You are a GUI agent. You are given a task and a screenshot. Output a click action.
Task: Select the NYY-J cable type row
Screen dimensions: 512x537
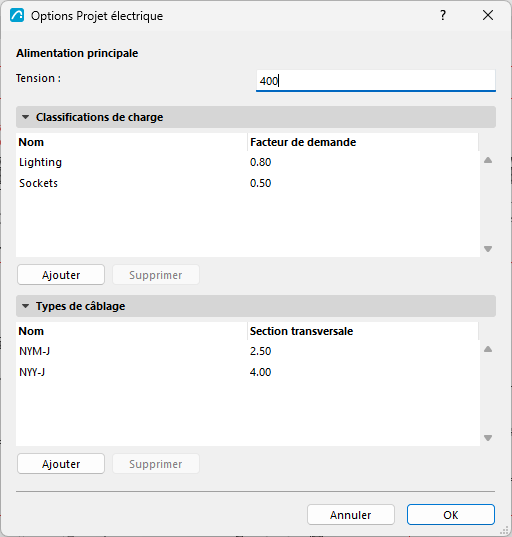point(248,372)
